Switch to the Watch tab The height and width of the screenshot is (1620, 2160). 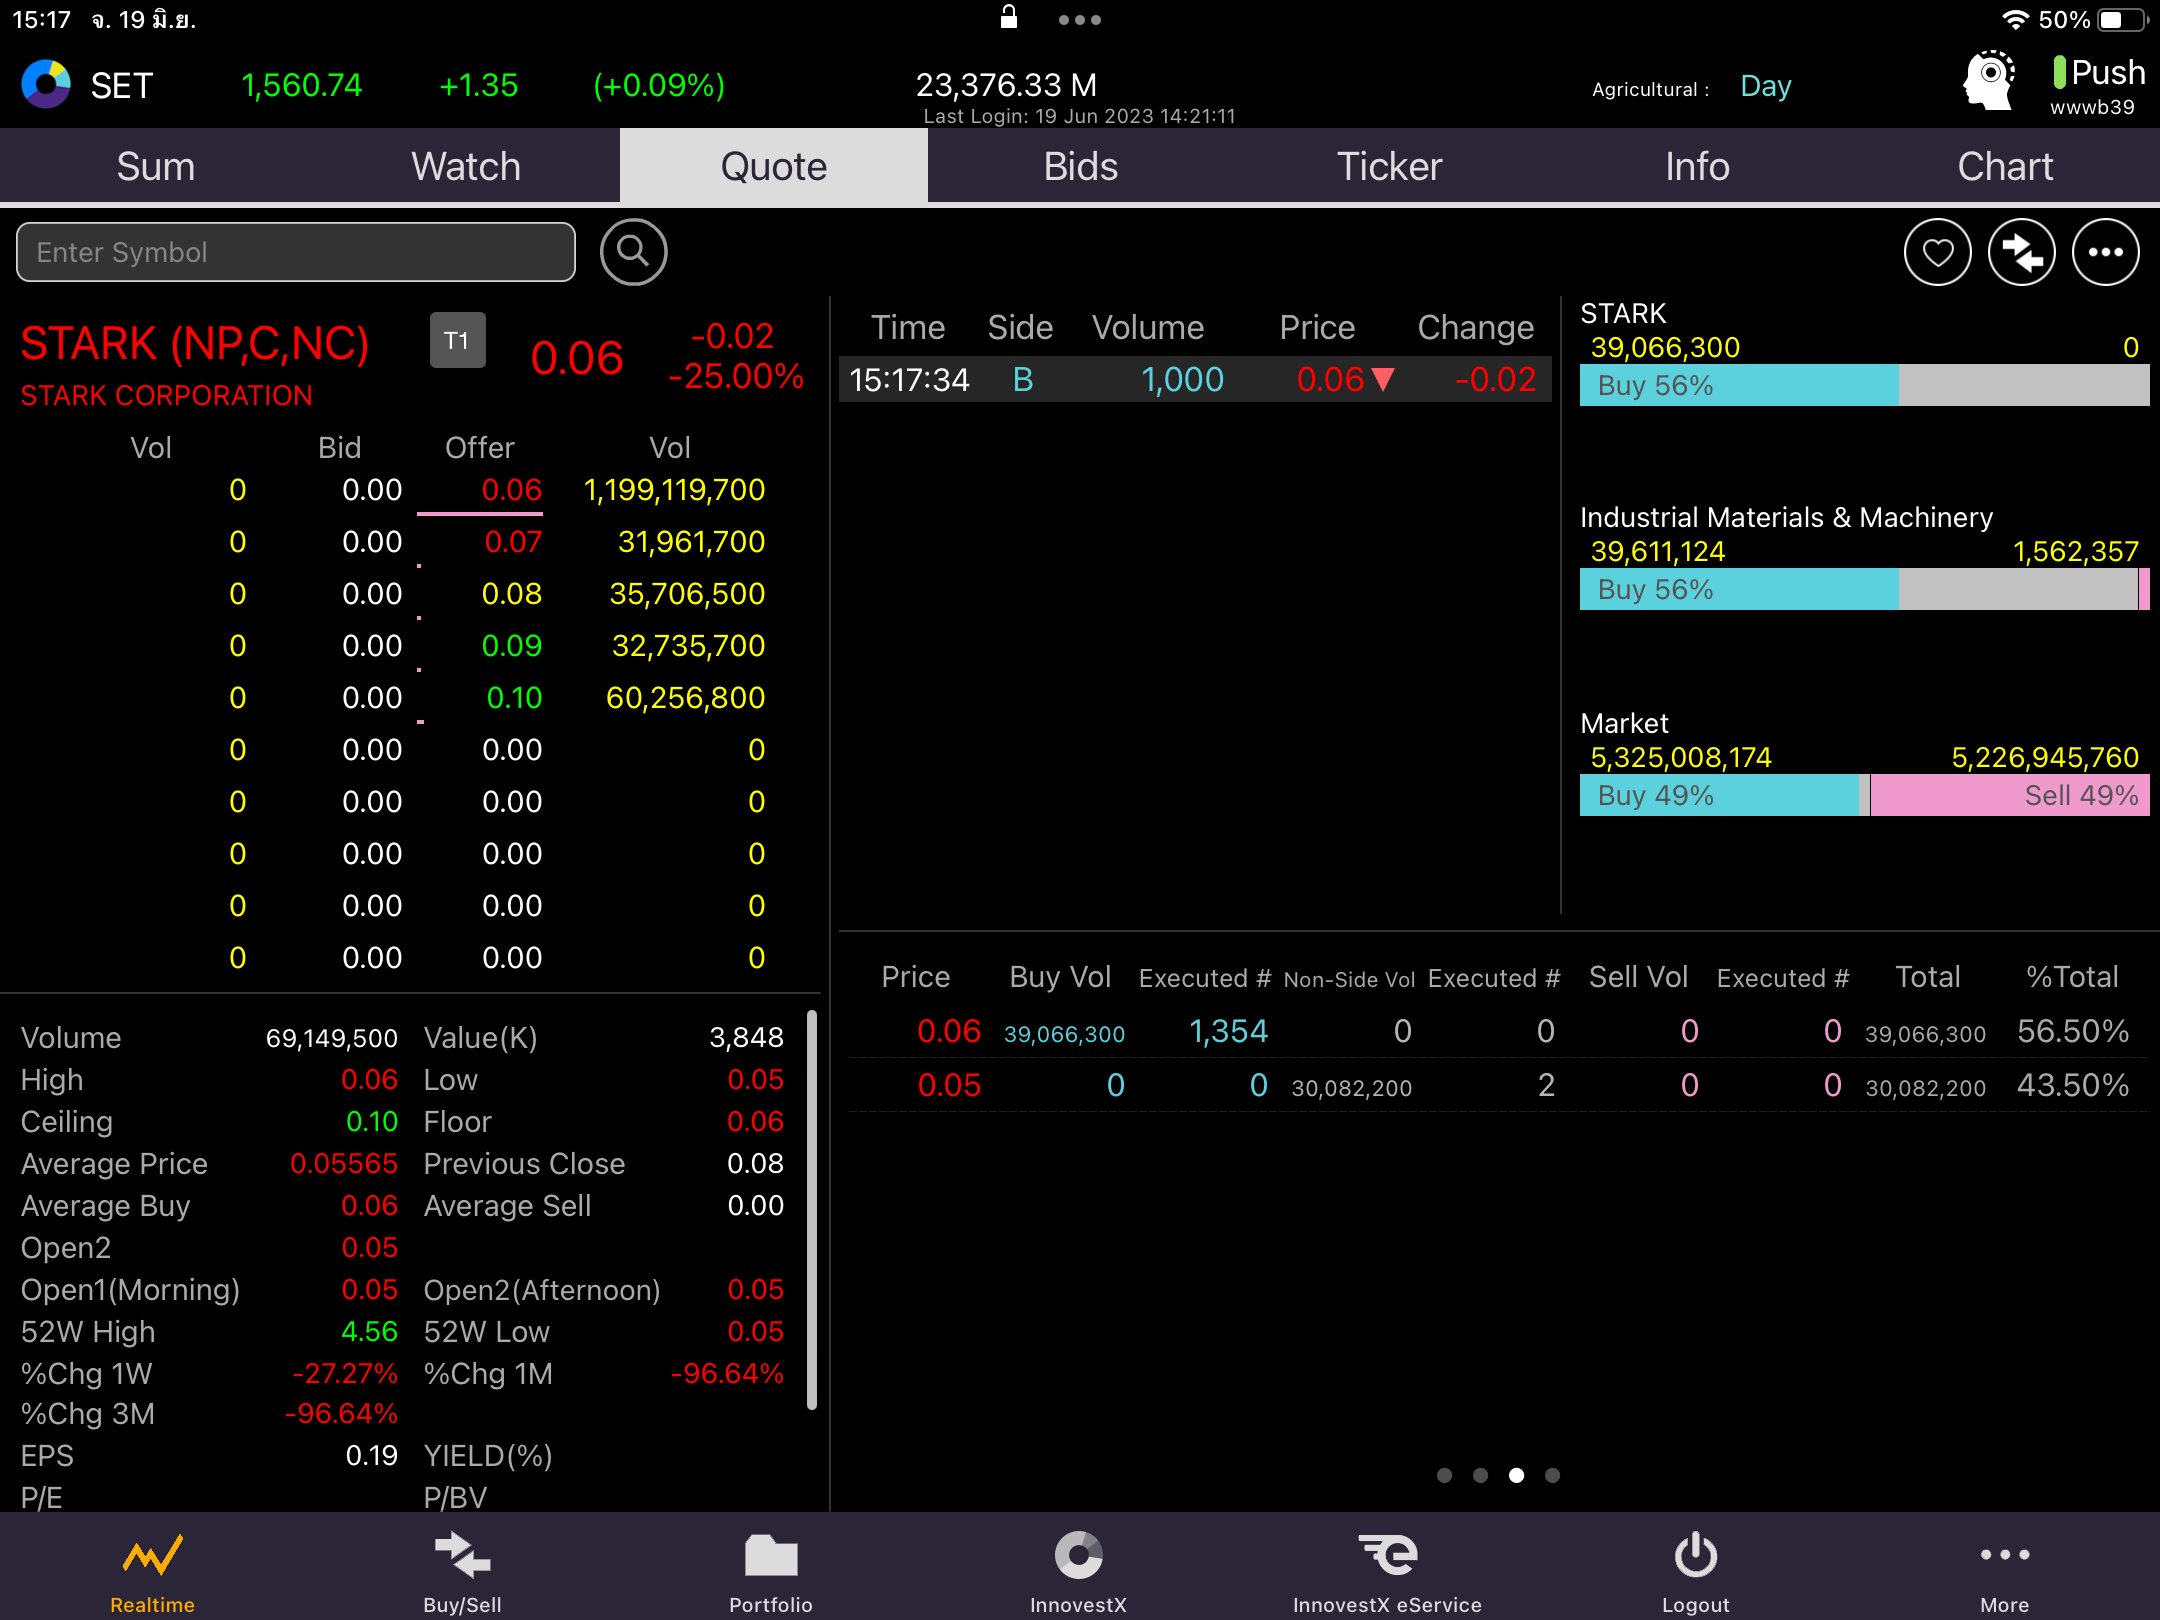(x=465, y=166)
